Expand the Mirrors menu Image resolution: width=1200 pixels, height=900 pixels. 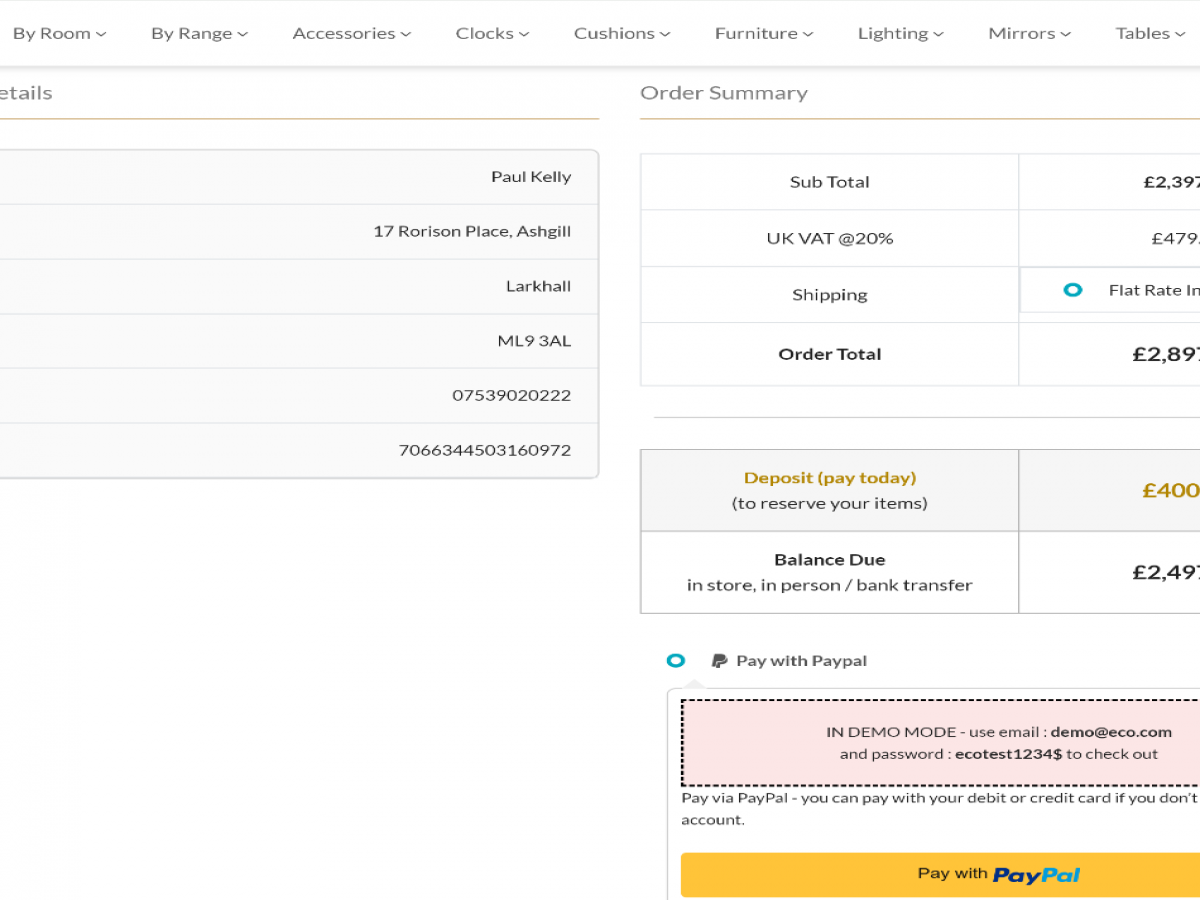pyautogui.click(x=1029, y=33)
